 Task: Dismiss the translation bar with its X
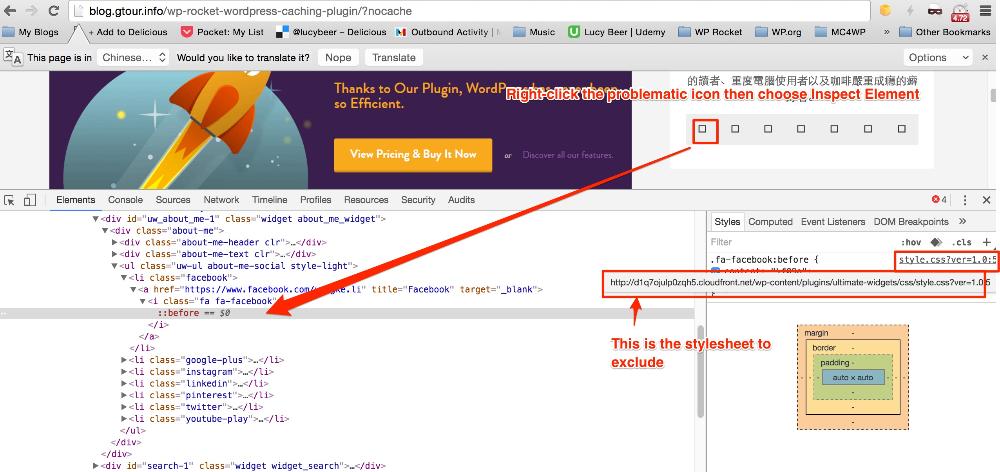point(985,57)
